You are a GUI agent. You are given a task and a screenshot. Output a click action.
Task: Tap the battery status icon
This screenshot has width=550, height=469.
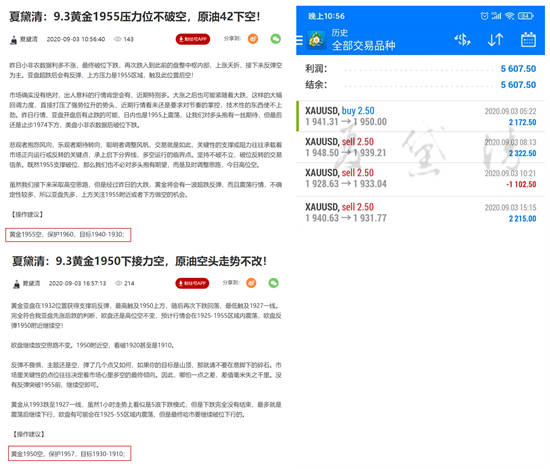[x=525, y=16]
